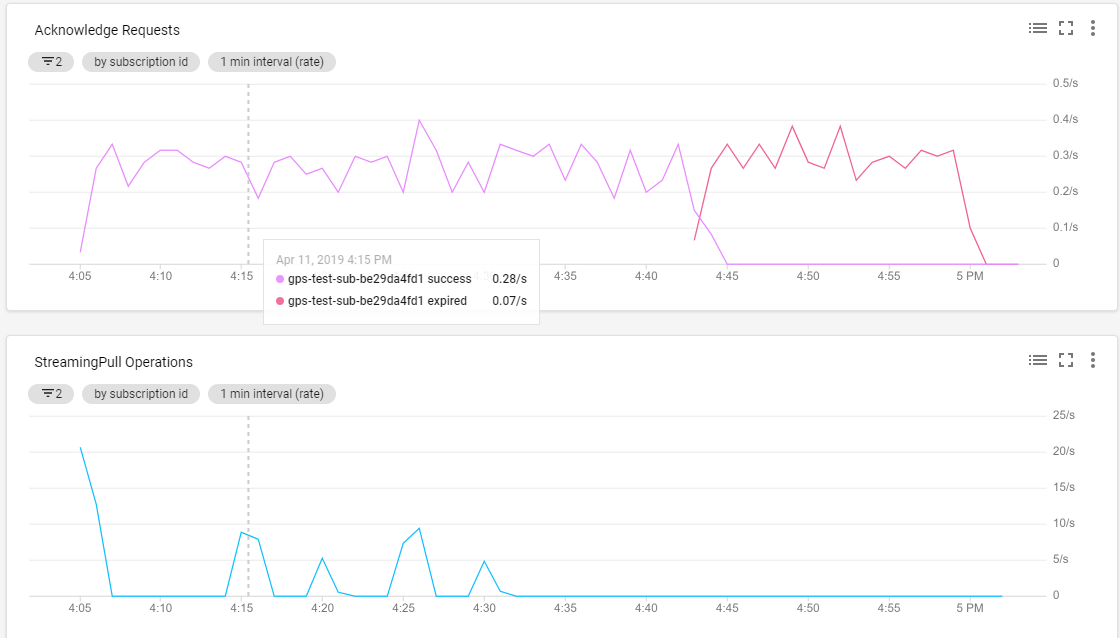Click the purple success legend dot in tooltip

[x=280, y=279]
